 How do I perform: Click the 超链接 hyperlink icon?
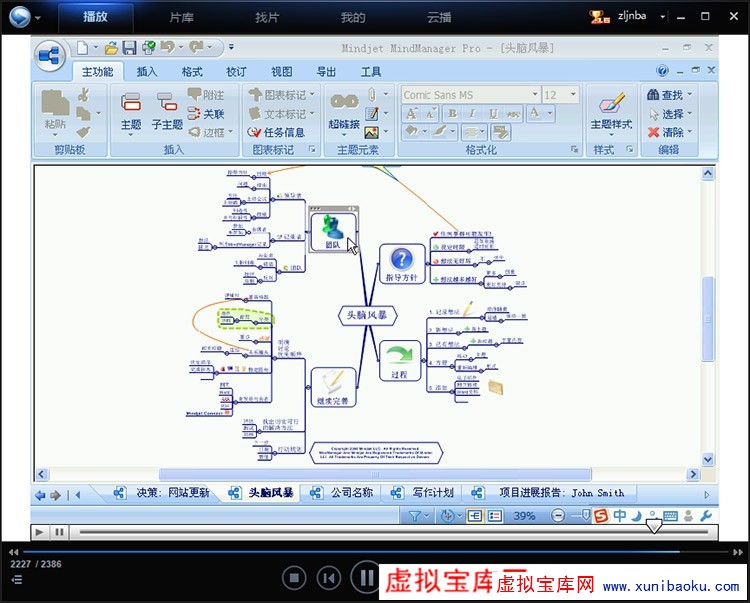[x=344, y=102]
